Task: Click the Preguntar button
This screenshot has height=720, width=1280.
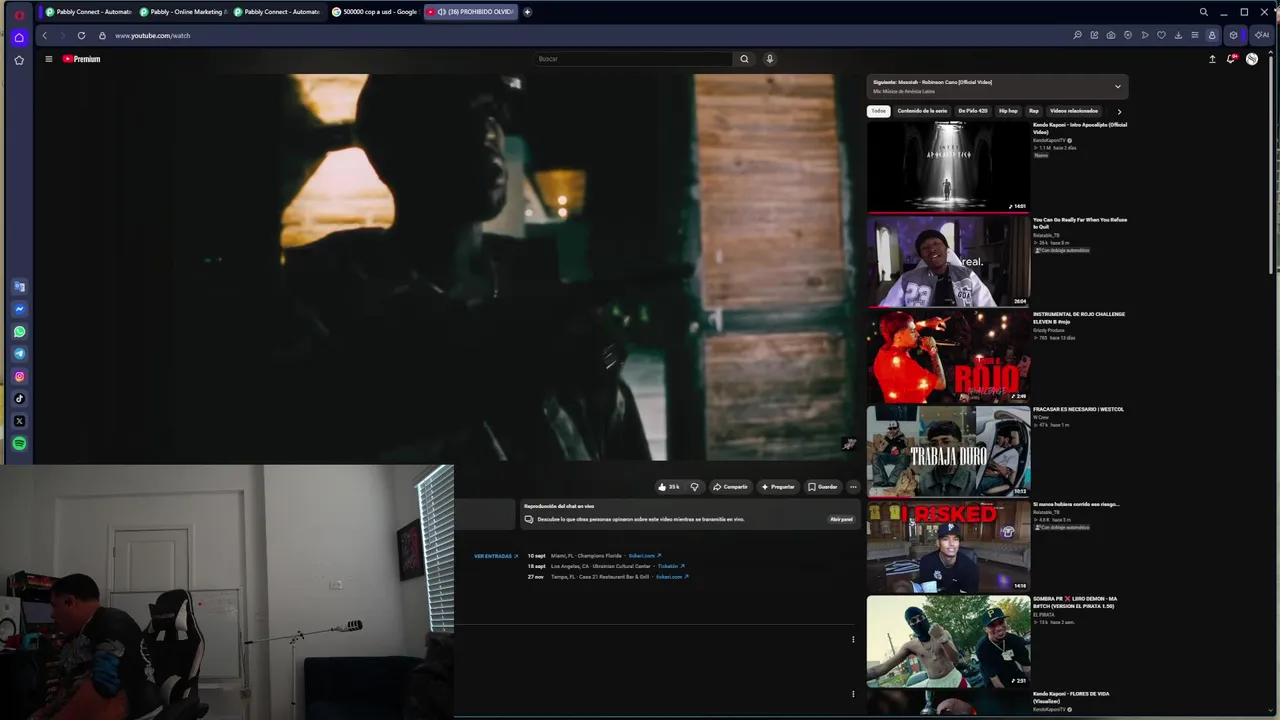Action: 778,487
